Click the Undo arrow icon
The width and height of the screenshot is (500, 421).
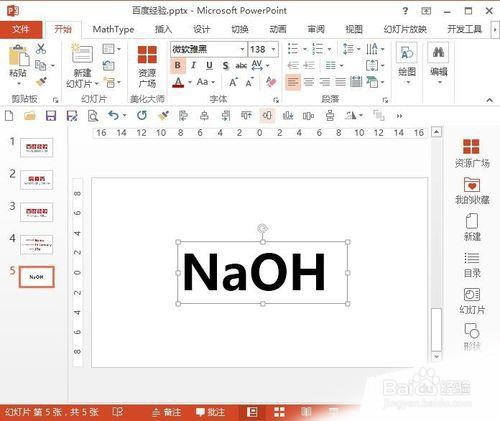(x=114, y=116)
